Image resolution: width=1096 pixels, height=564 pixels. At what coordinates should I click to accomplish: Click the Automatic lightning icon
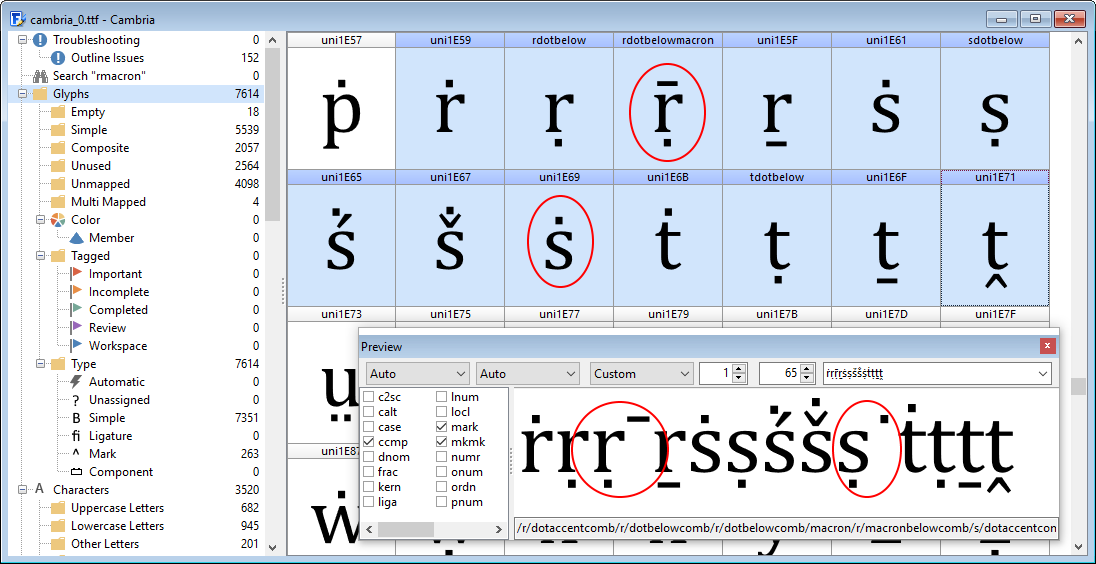point(76,382)
